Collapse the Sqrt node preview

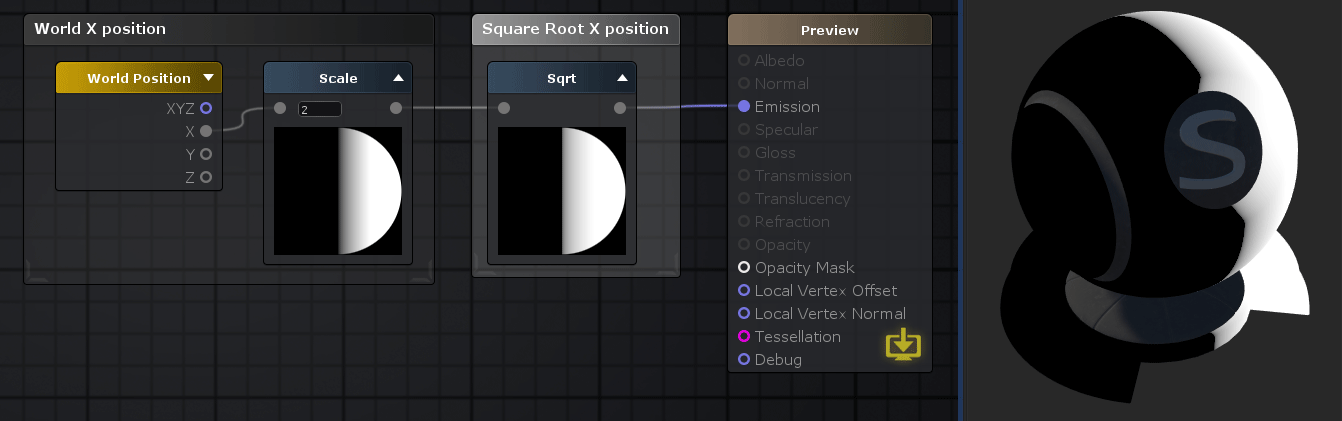(x=622, y=78)
